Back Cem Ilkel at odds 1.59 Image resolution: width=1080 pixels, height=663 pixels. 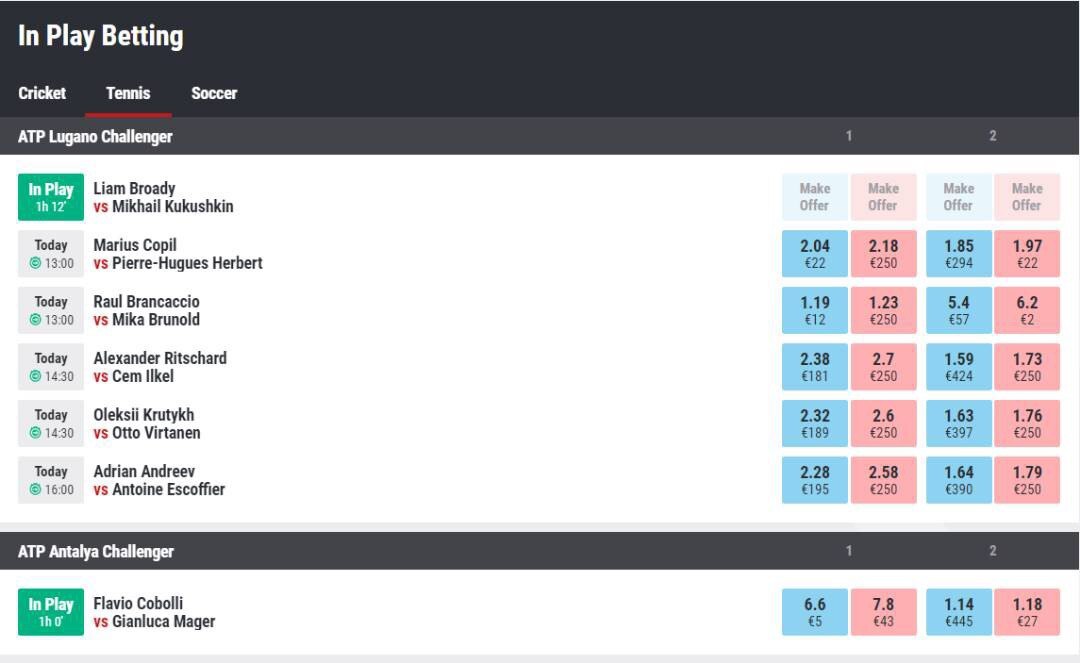click(959, 367)
